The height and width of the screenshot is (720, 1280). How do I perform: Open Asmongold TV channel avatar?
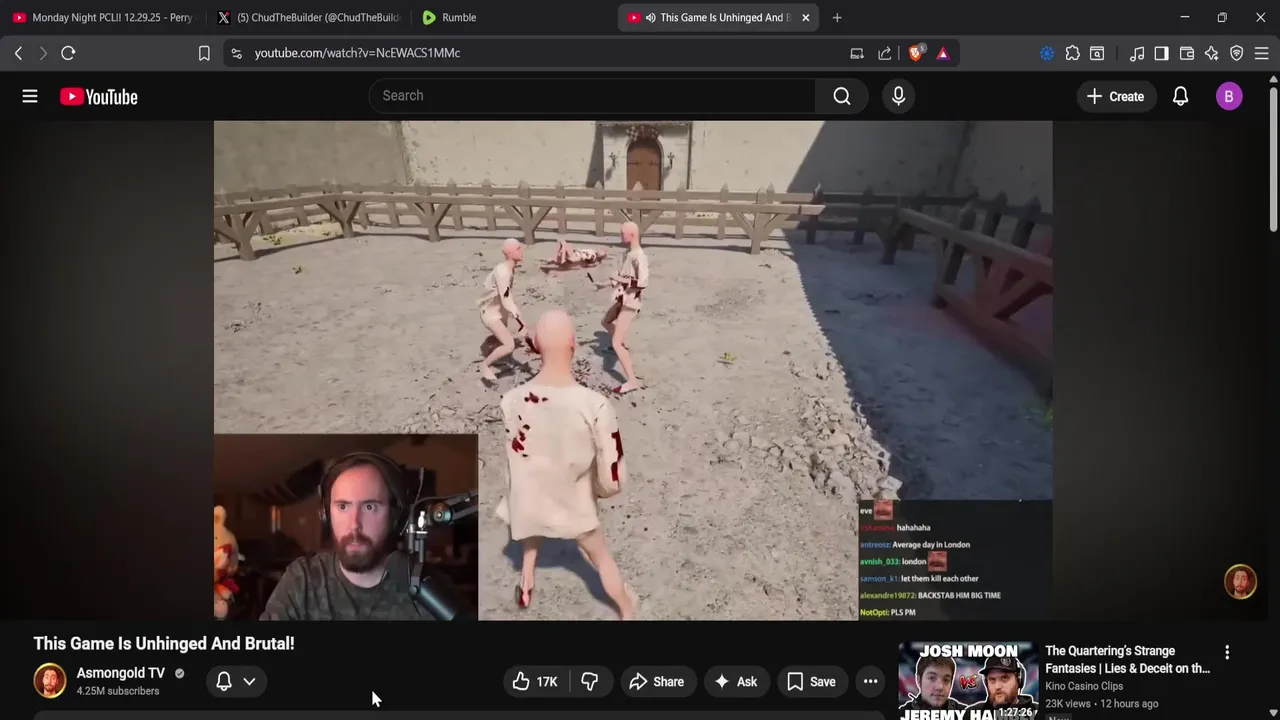[x=50, y=681]
